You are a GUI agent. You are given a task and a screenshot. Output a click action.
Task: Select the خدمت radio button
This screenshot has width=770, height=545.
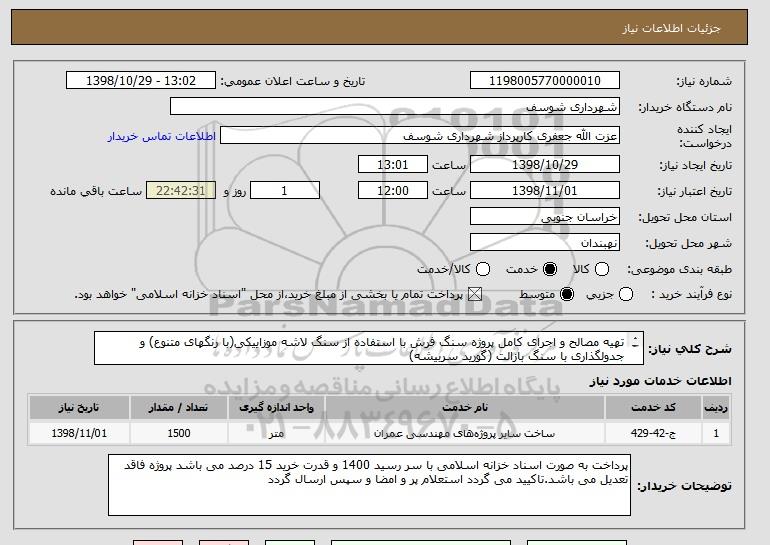tap(550, 269)
